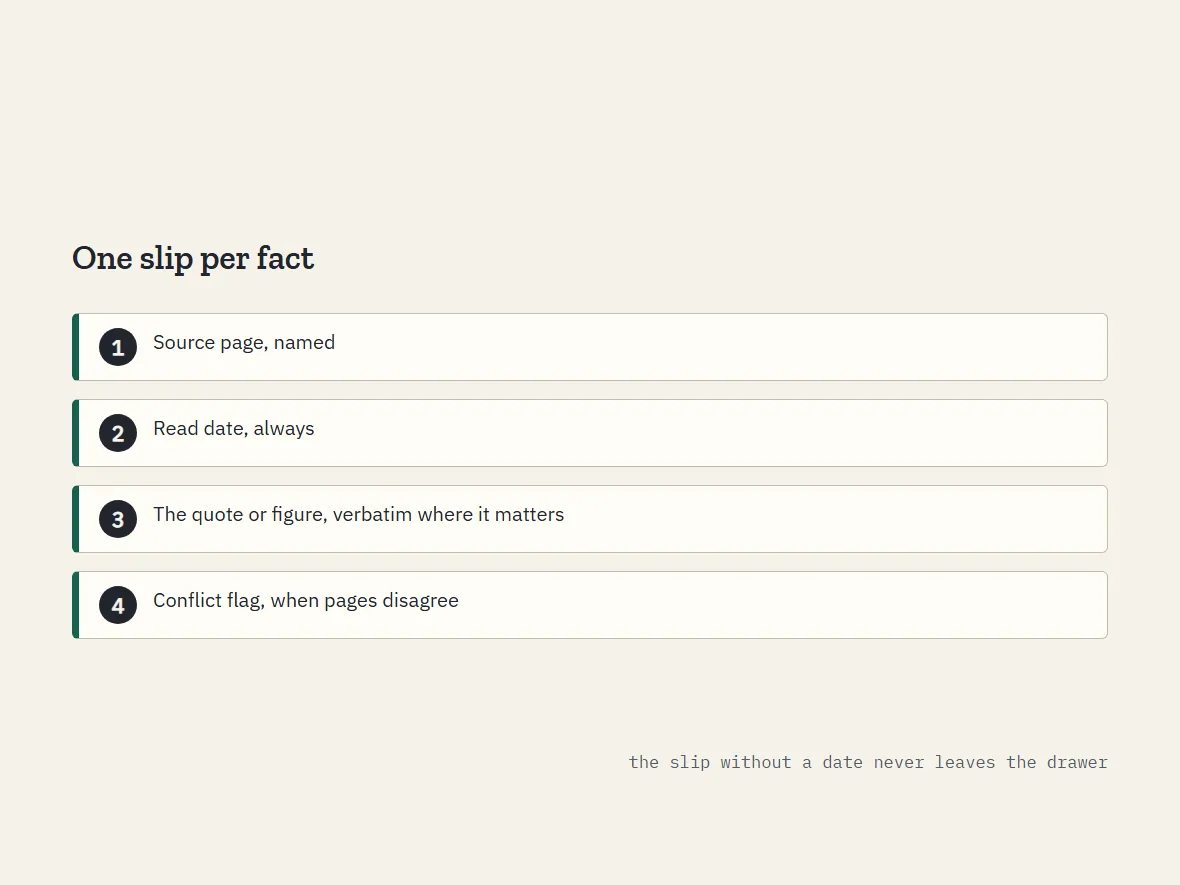Click the word 'fact' in the title
The height and width of the screenshot is (885, 1180).
pyautogui.click(x=285, y=258)
